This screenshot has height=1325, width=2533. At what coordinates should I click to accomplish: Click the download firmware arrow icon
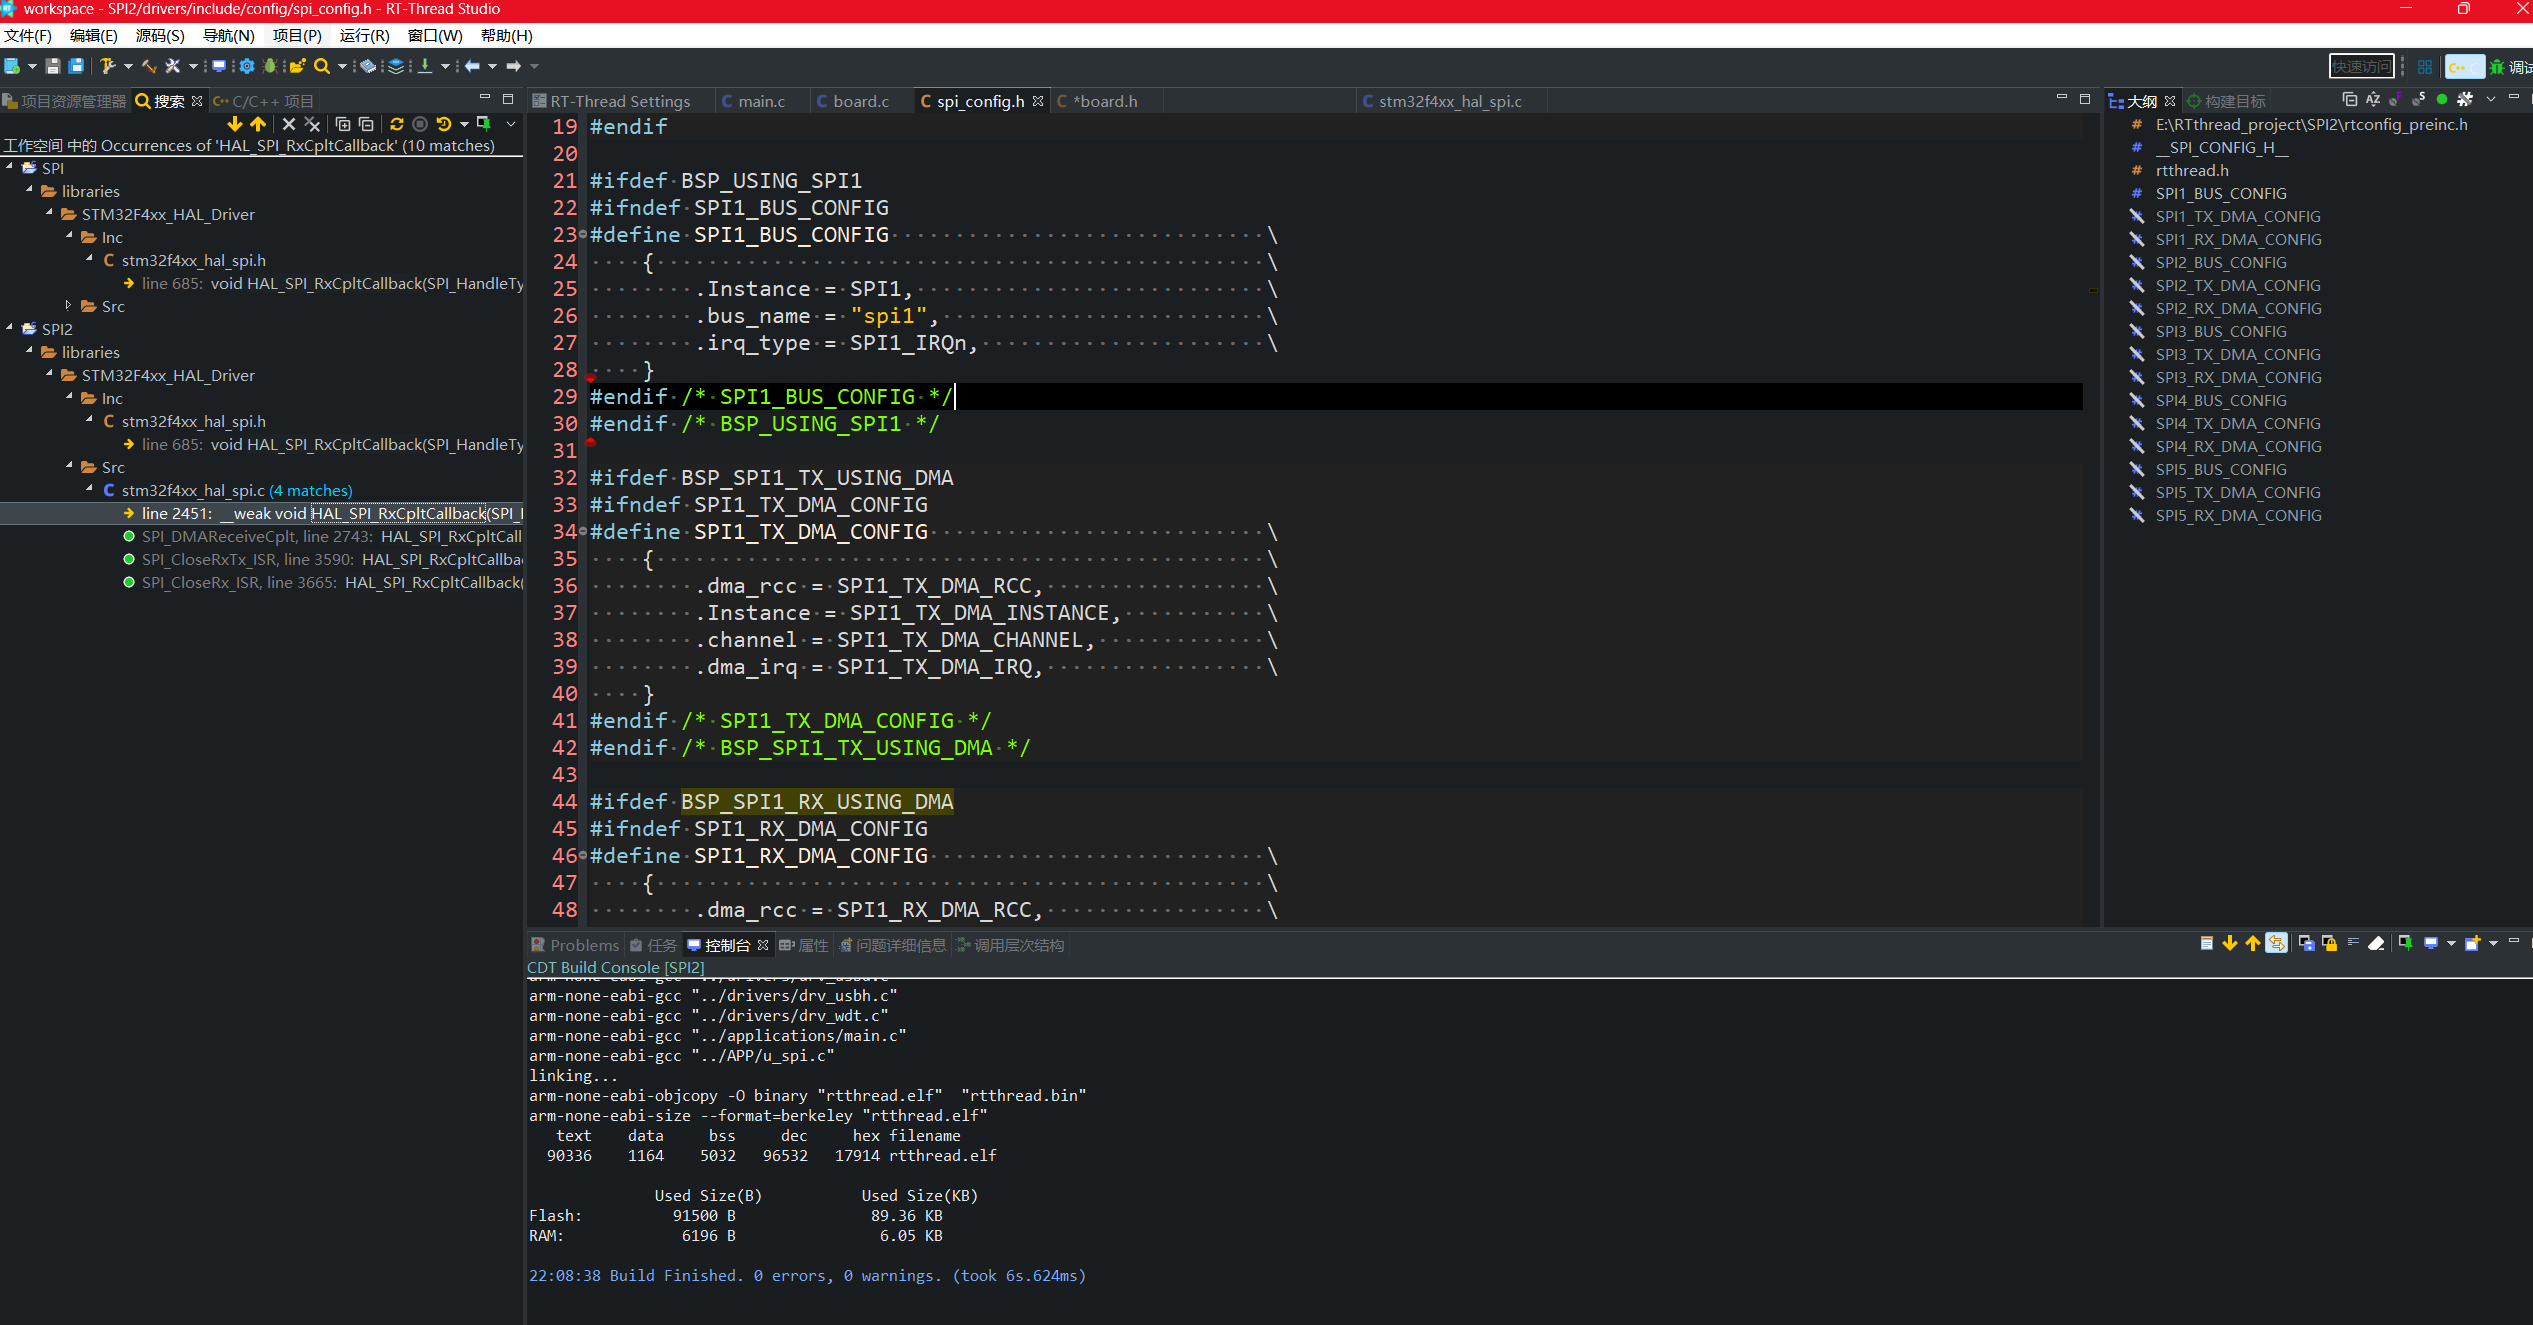[425, 66]
